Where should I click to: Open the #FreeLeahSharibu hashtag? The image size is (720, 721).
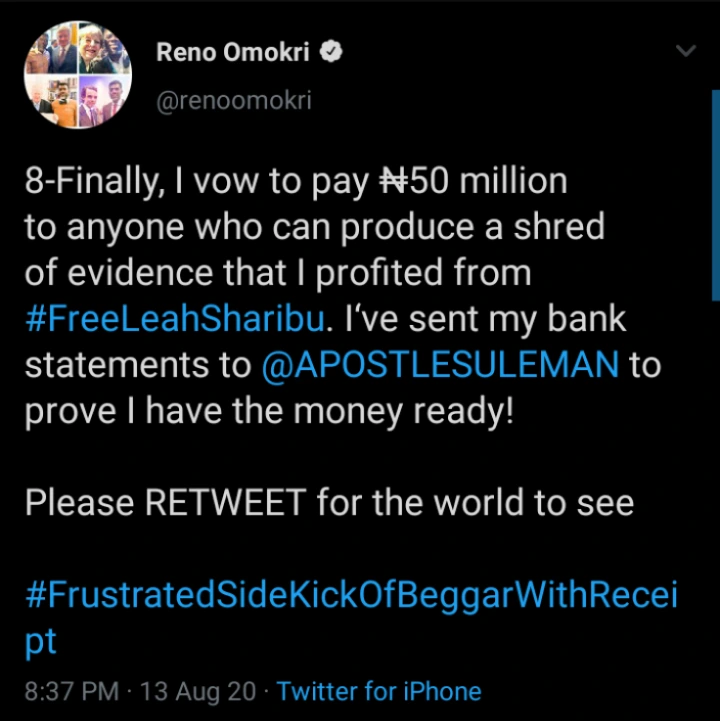click(x=175, y=319)
